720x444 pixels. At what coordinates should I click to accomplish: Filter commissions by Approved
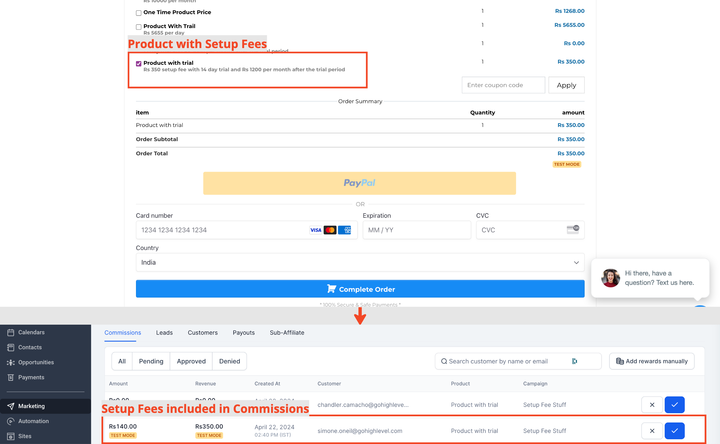coord(191,361)
